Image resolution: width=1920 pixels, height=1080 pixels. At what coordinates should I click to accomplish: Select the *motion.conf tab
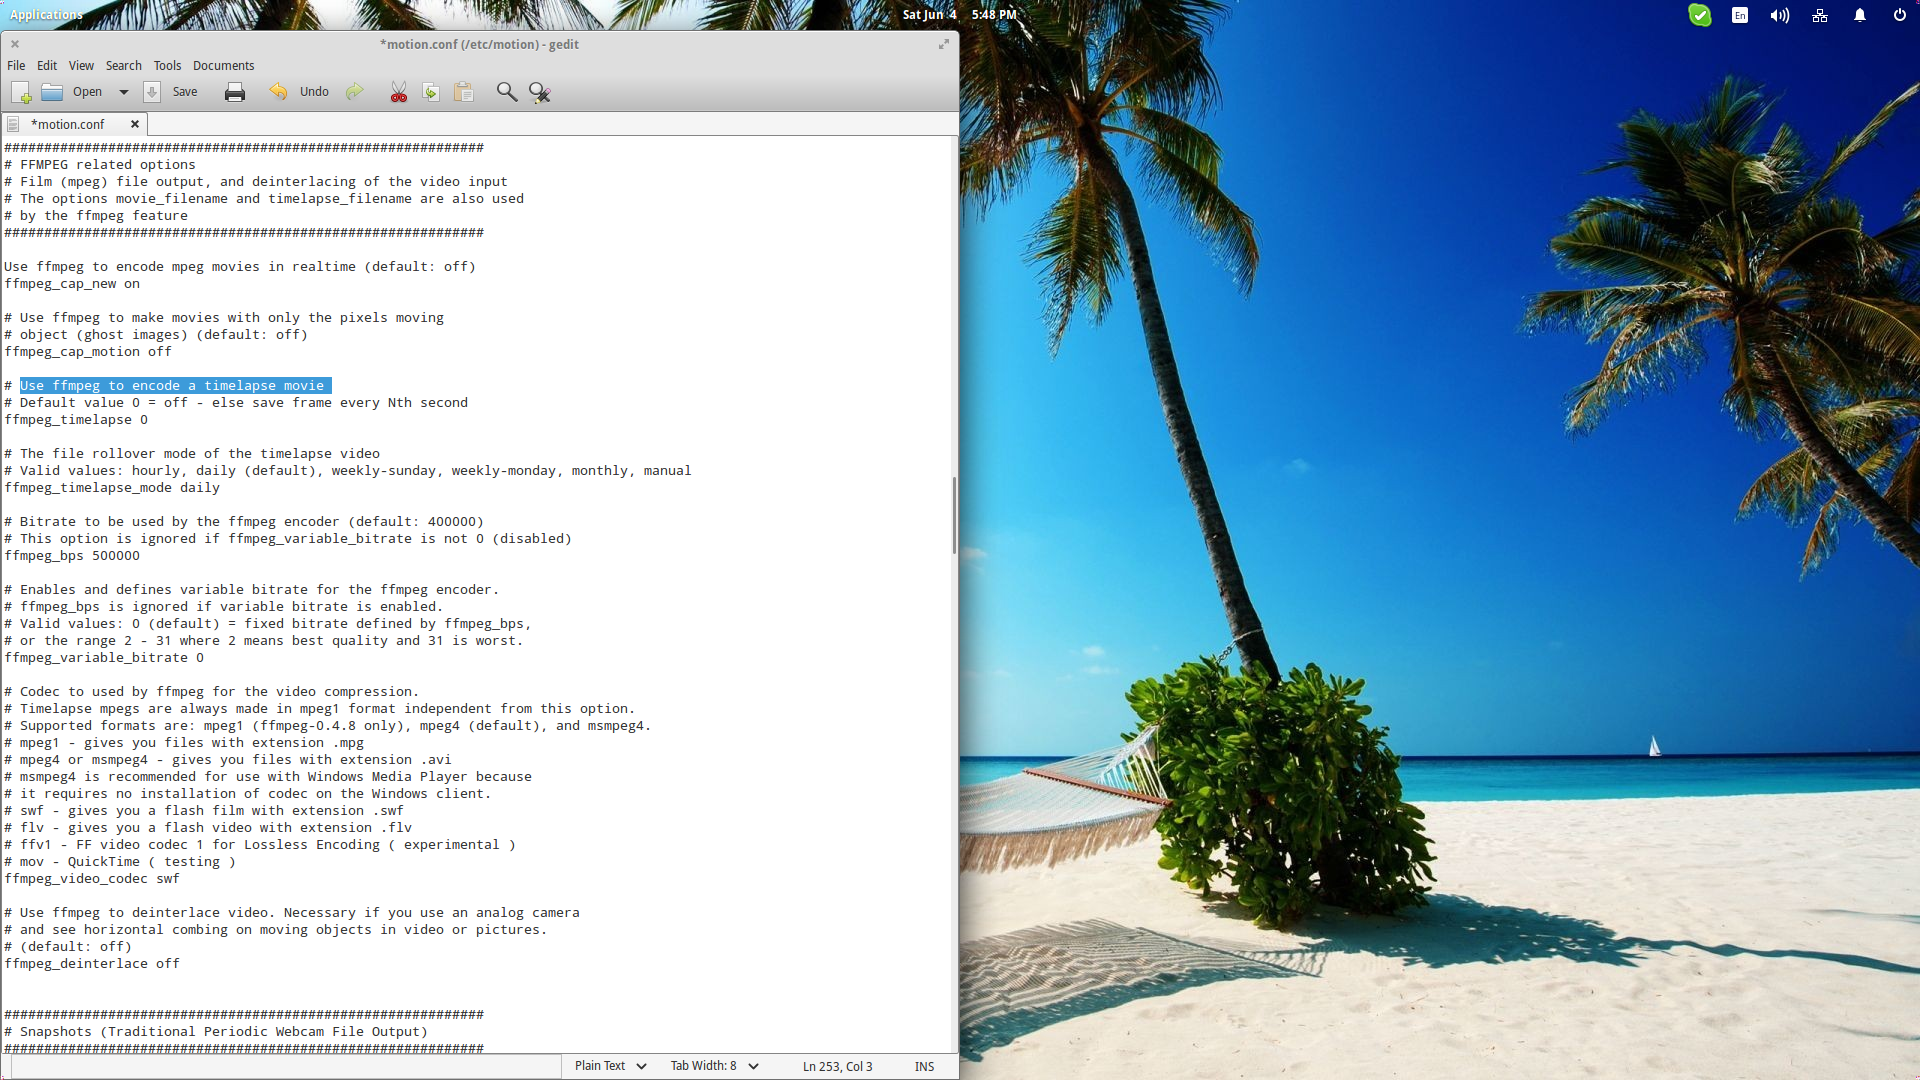pos(68,125)
